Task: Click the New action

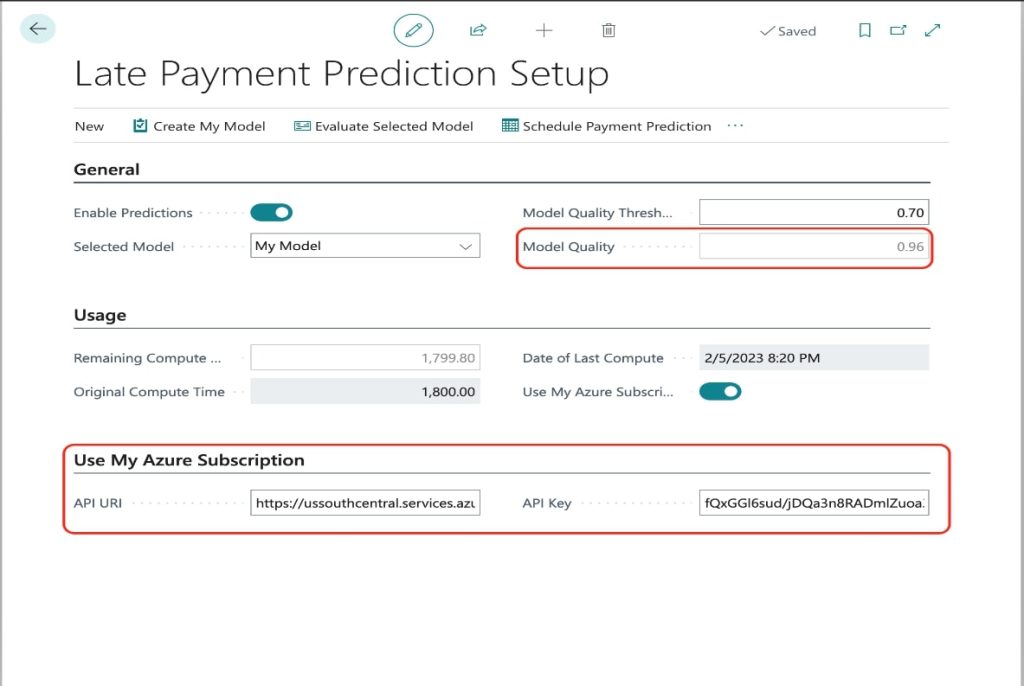Action: click(89, 126)
